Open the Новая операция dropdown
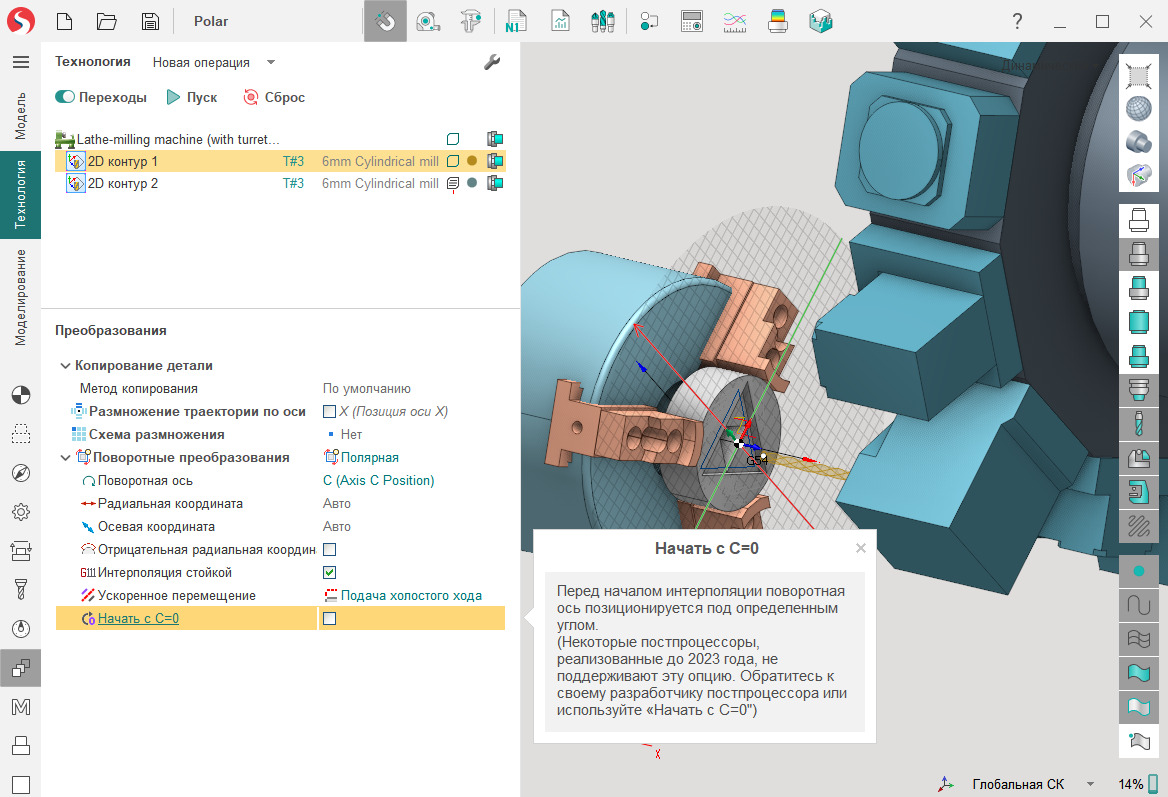1168x797 pixels. pyautogui.click(x=271, y=62)
